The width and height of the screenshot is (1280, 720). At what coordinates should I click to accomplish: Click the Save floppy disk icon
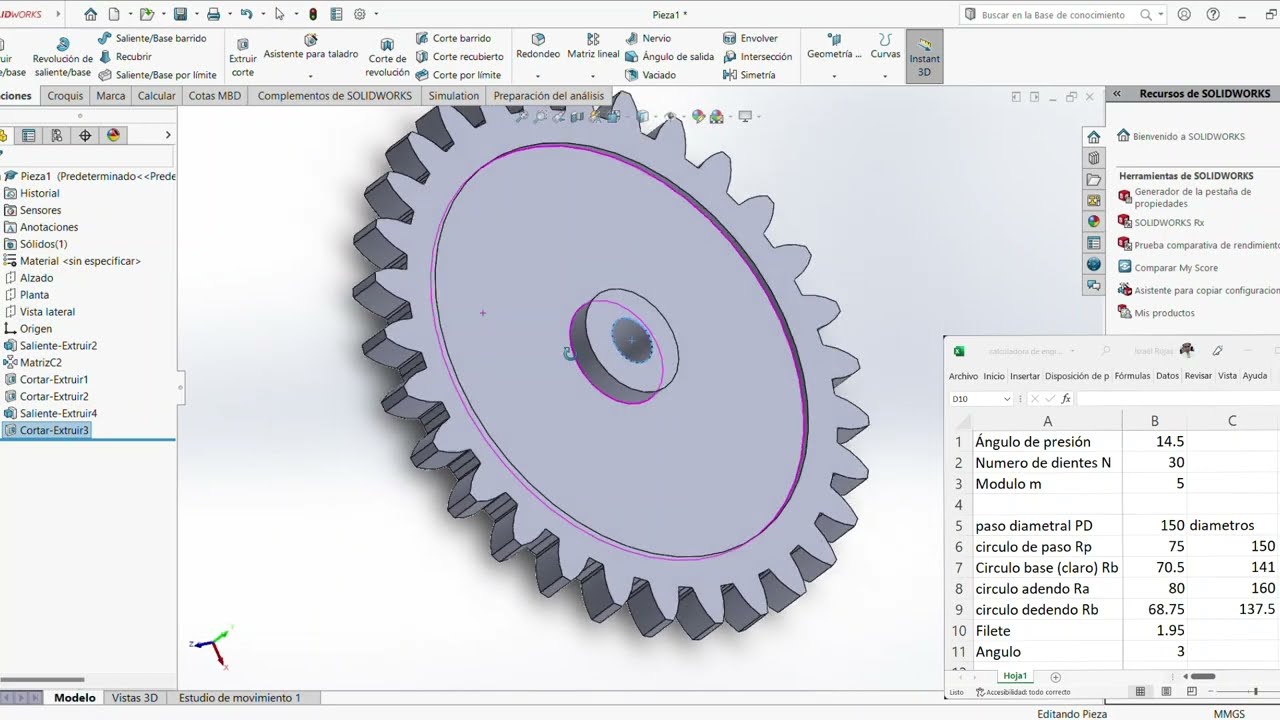(x=180, y=14)
